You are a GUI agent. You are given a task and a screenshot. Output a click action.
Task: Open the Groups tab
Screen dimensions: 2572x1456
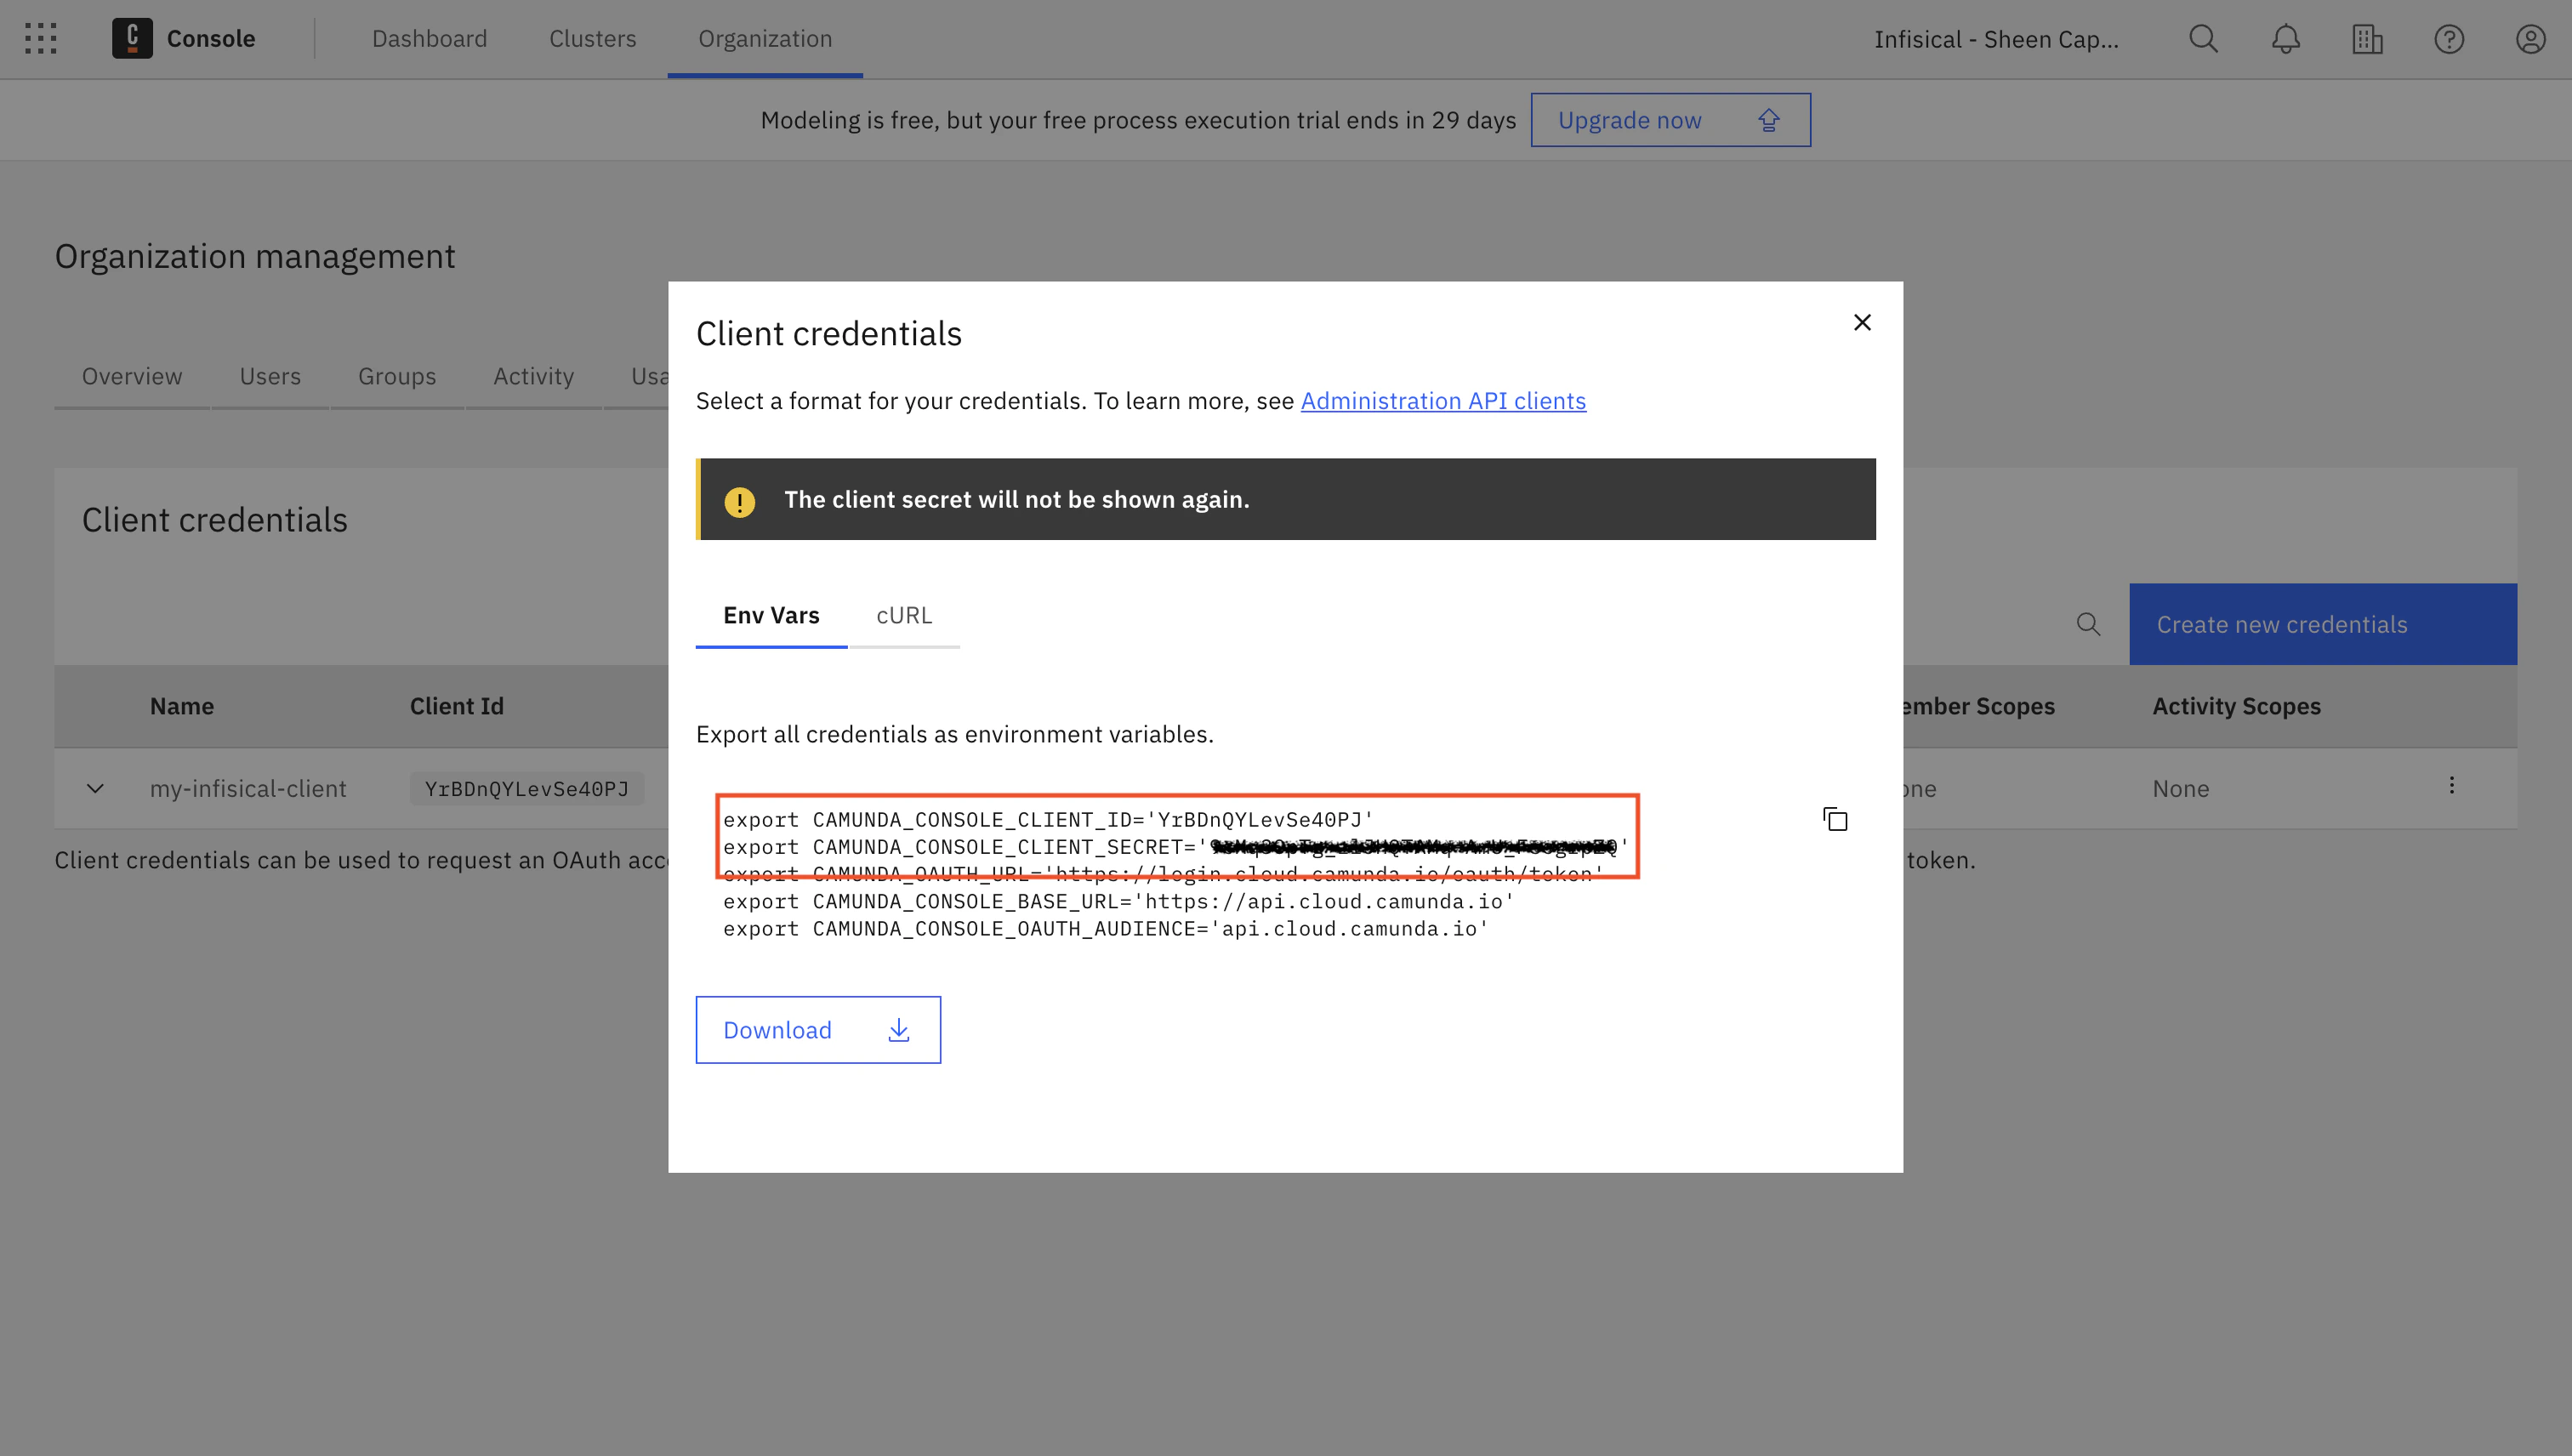[x=397, y=377]
